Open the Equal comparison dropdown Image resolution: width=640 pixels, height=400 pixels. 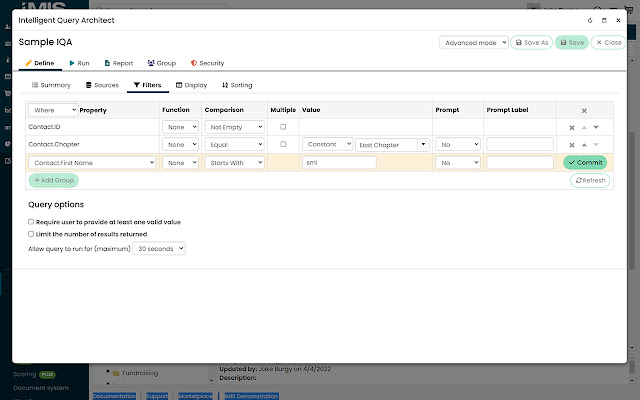[235, 144]
